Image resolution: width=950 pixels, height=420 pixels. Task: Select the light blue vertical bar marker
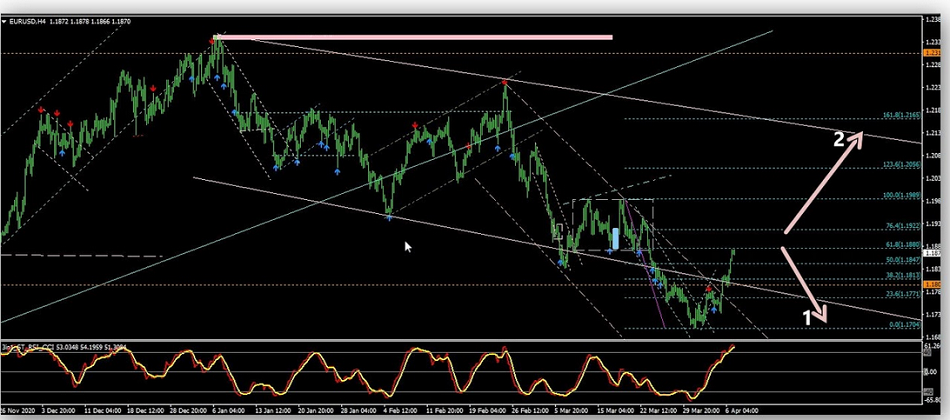pos(616,239)
